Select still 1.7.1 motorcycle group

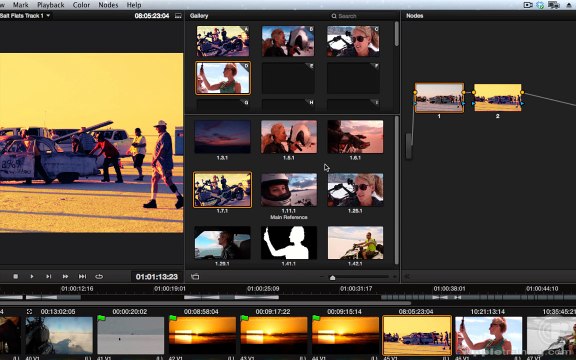tap(222, 190)
